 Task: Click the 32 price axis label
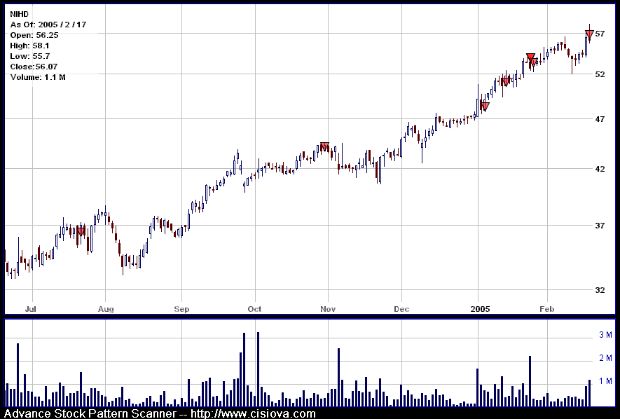pos(600,290)
